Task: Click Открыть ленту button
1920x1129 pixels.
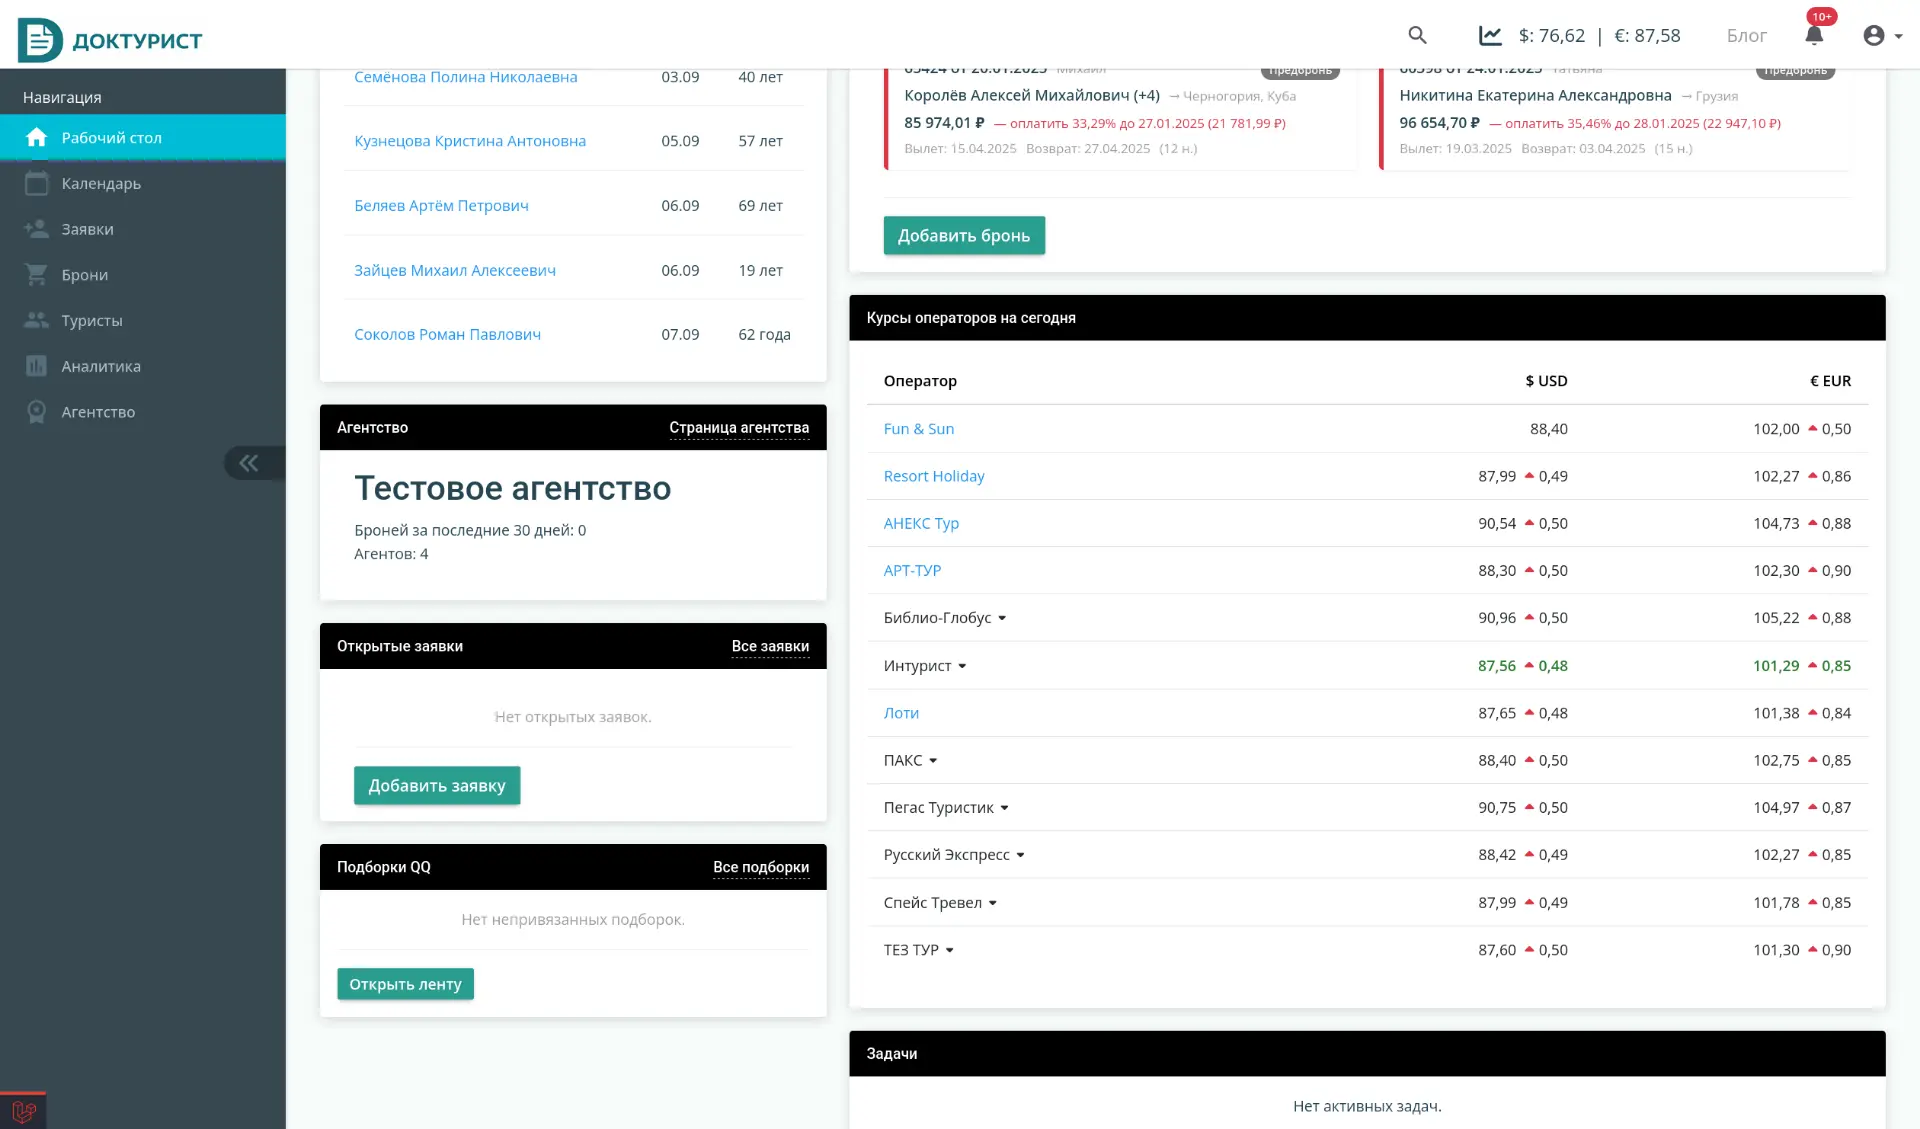Action: (x=405, y=985)
